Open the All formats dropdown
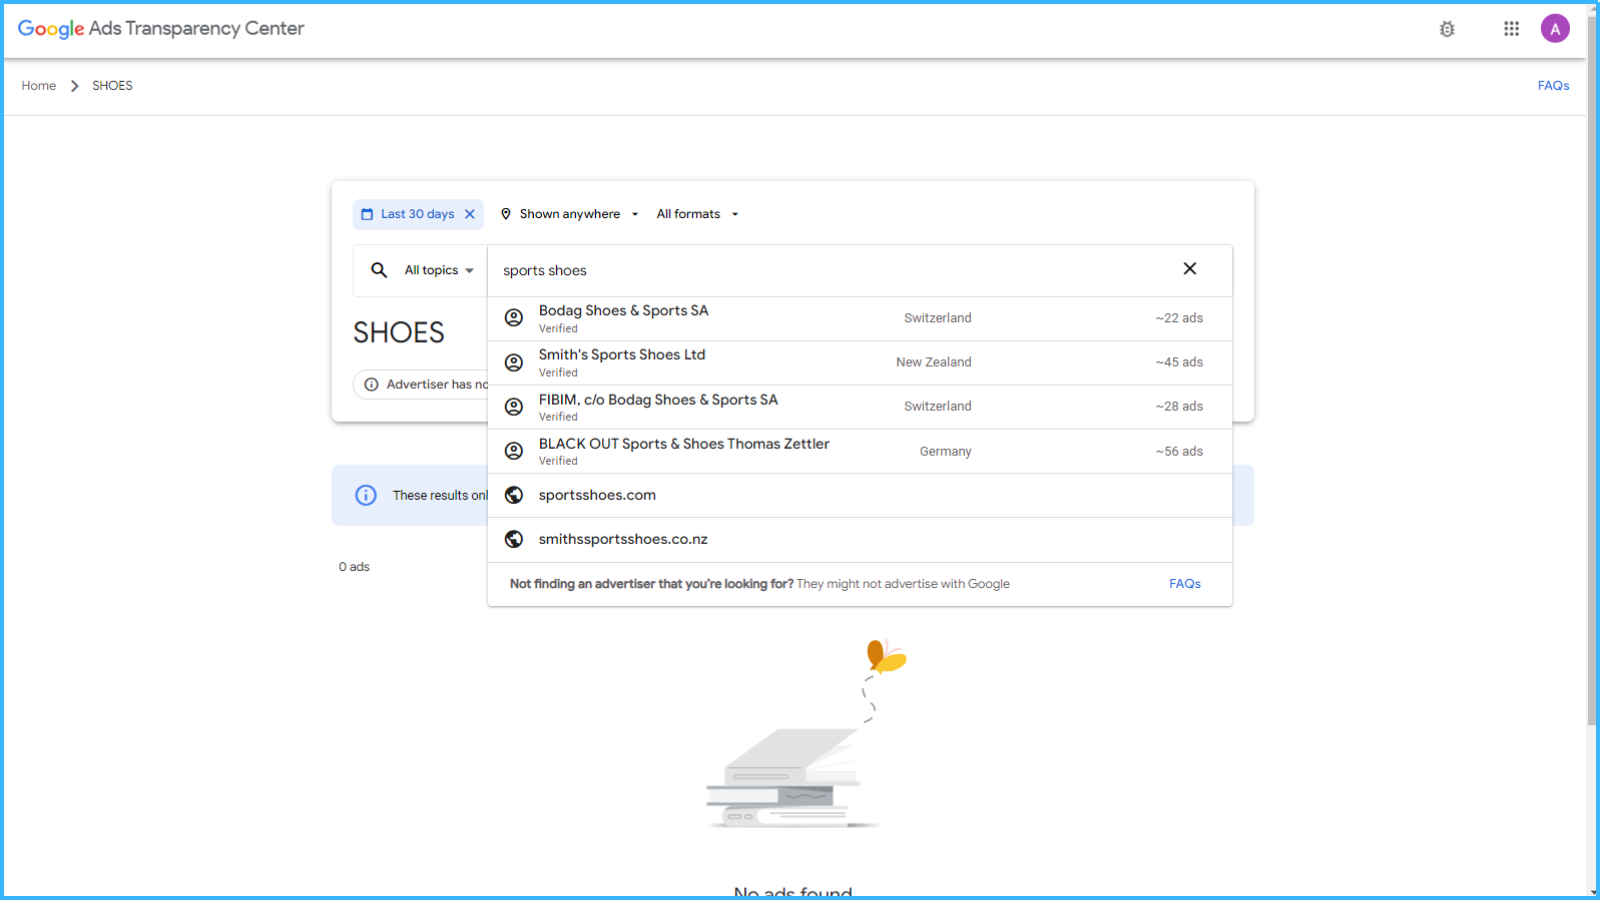1600x900 pixels. coord(697,214)
